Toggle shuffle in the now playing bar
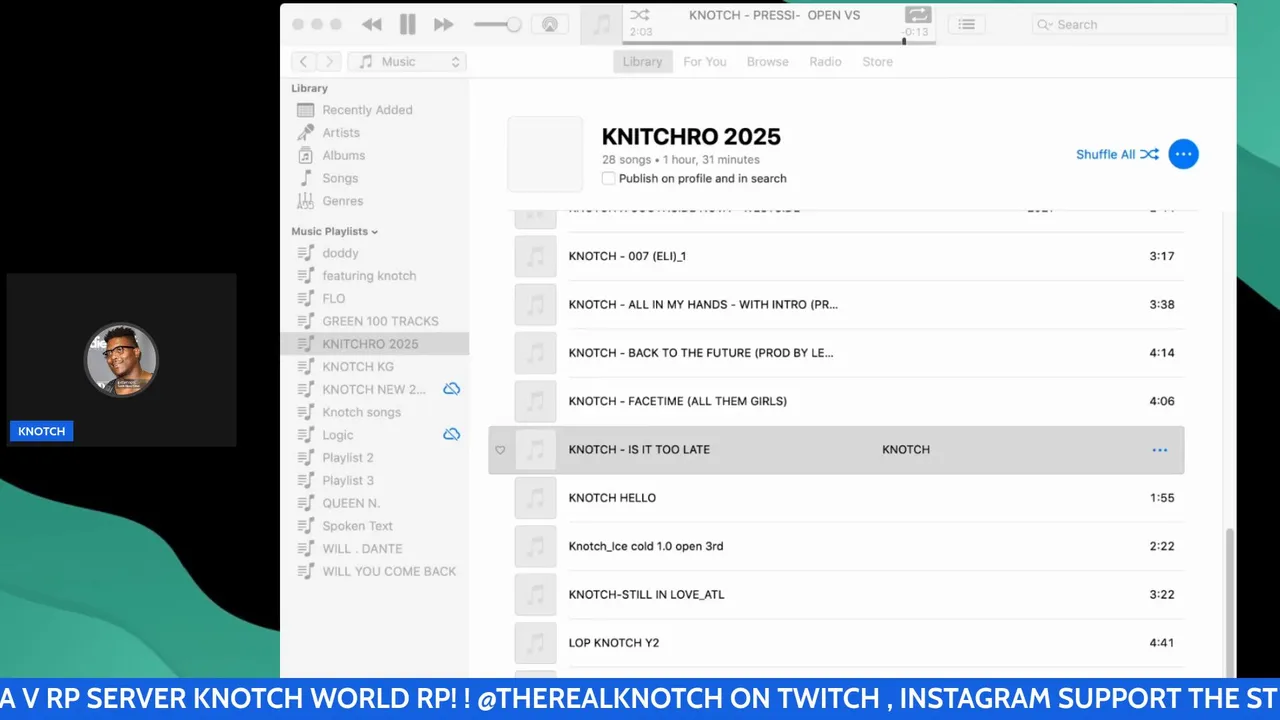Screen dimensions: 1280x720 click(x=639, y=15)
